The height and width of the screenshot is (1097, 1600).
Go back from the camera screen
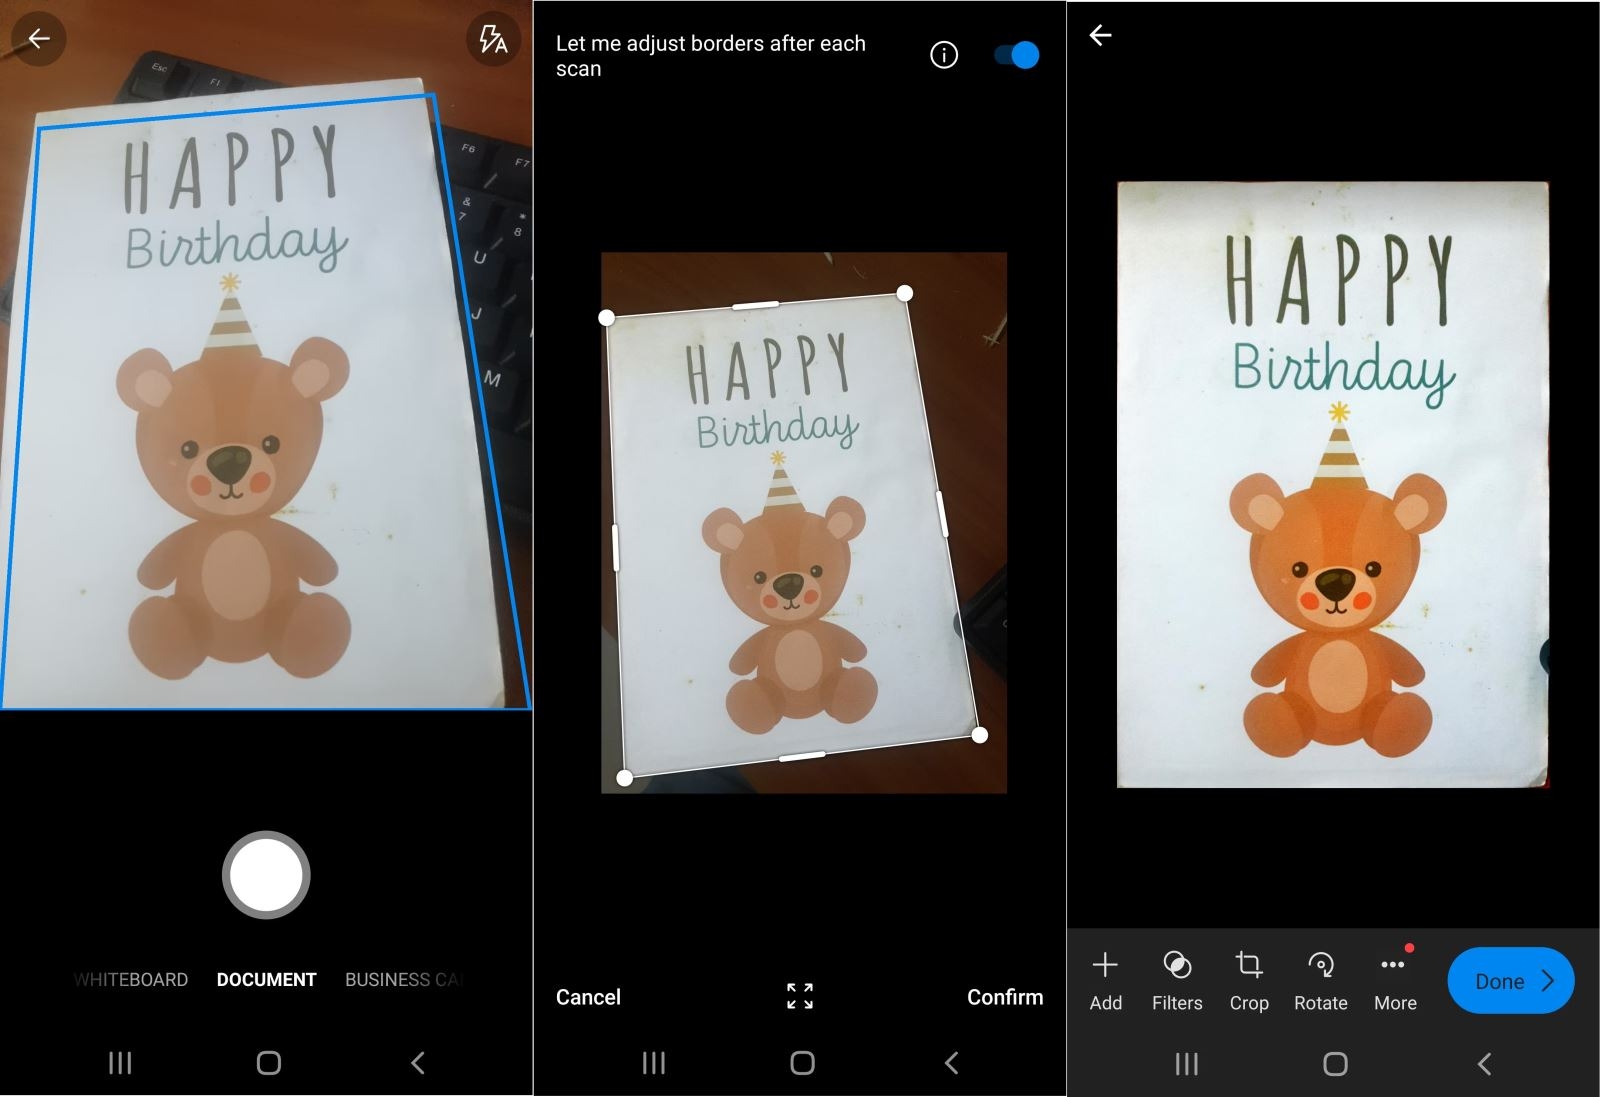[38, 39]
